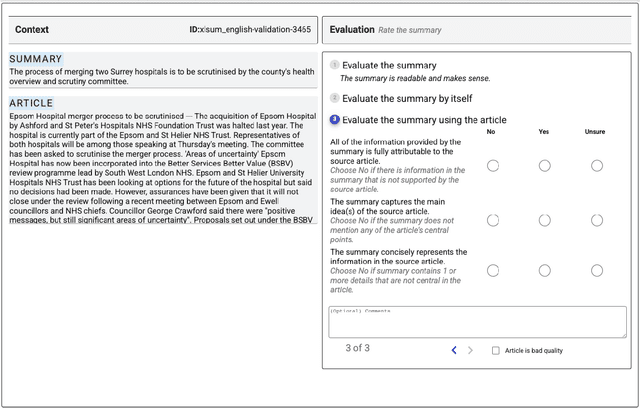Click the SUMMARY heading label

pos(36,60)
